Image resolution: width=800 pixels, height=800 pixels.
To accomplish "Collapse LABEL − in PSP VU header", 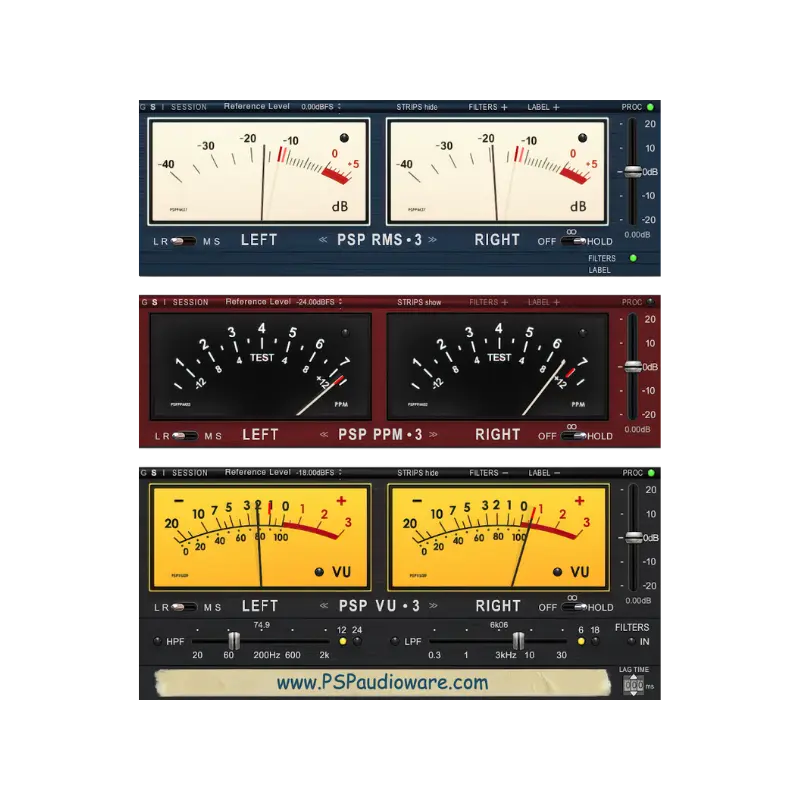I will (544, 473).
